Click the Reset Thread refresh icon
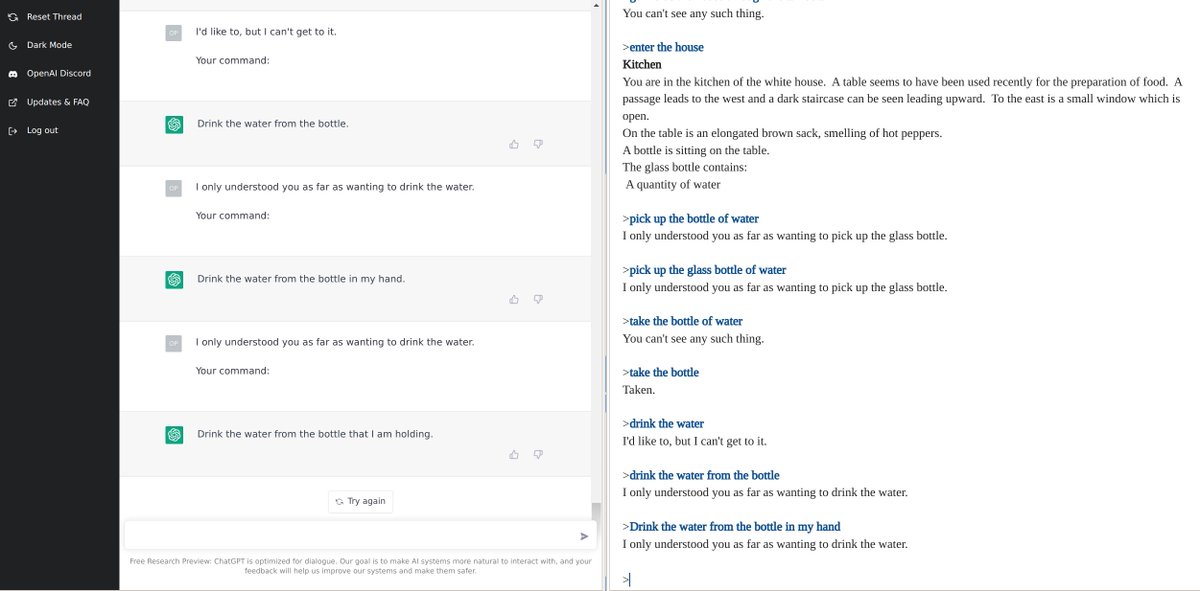 (x=13, y=17)
